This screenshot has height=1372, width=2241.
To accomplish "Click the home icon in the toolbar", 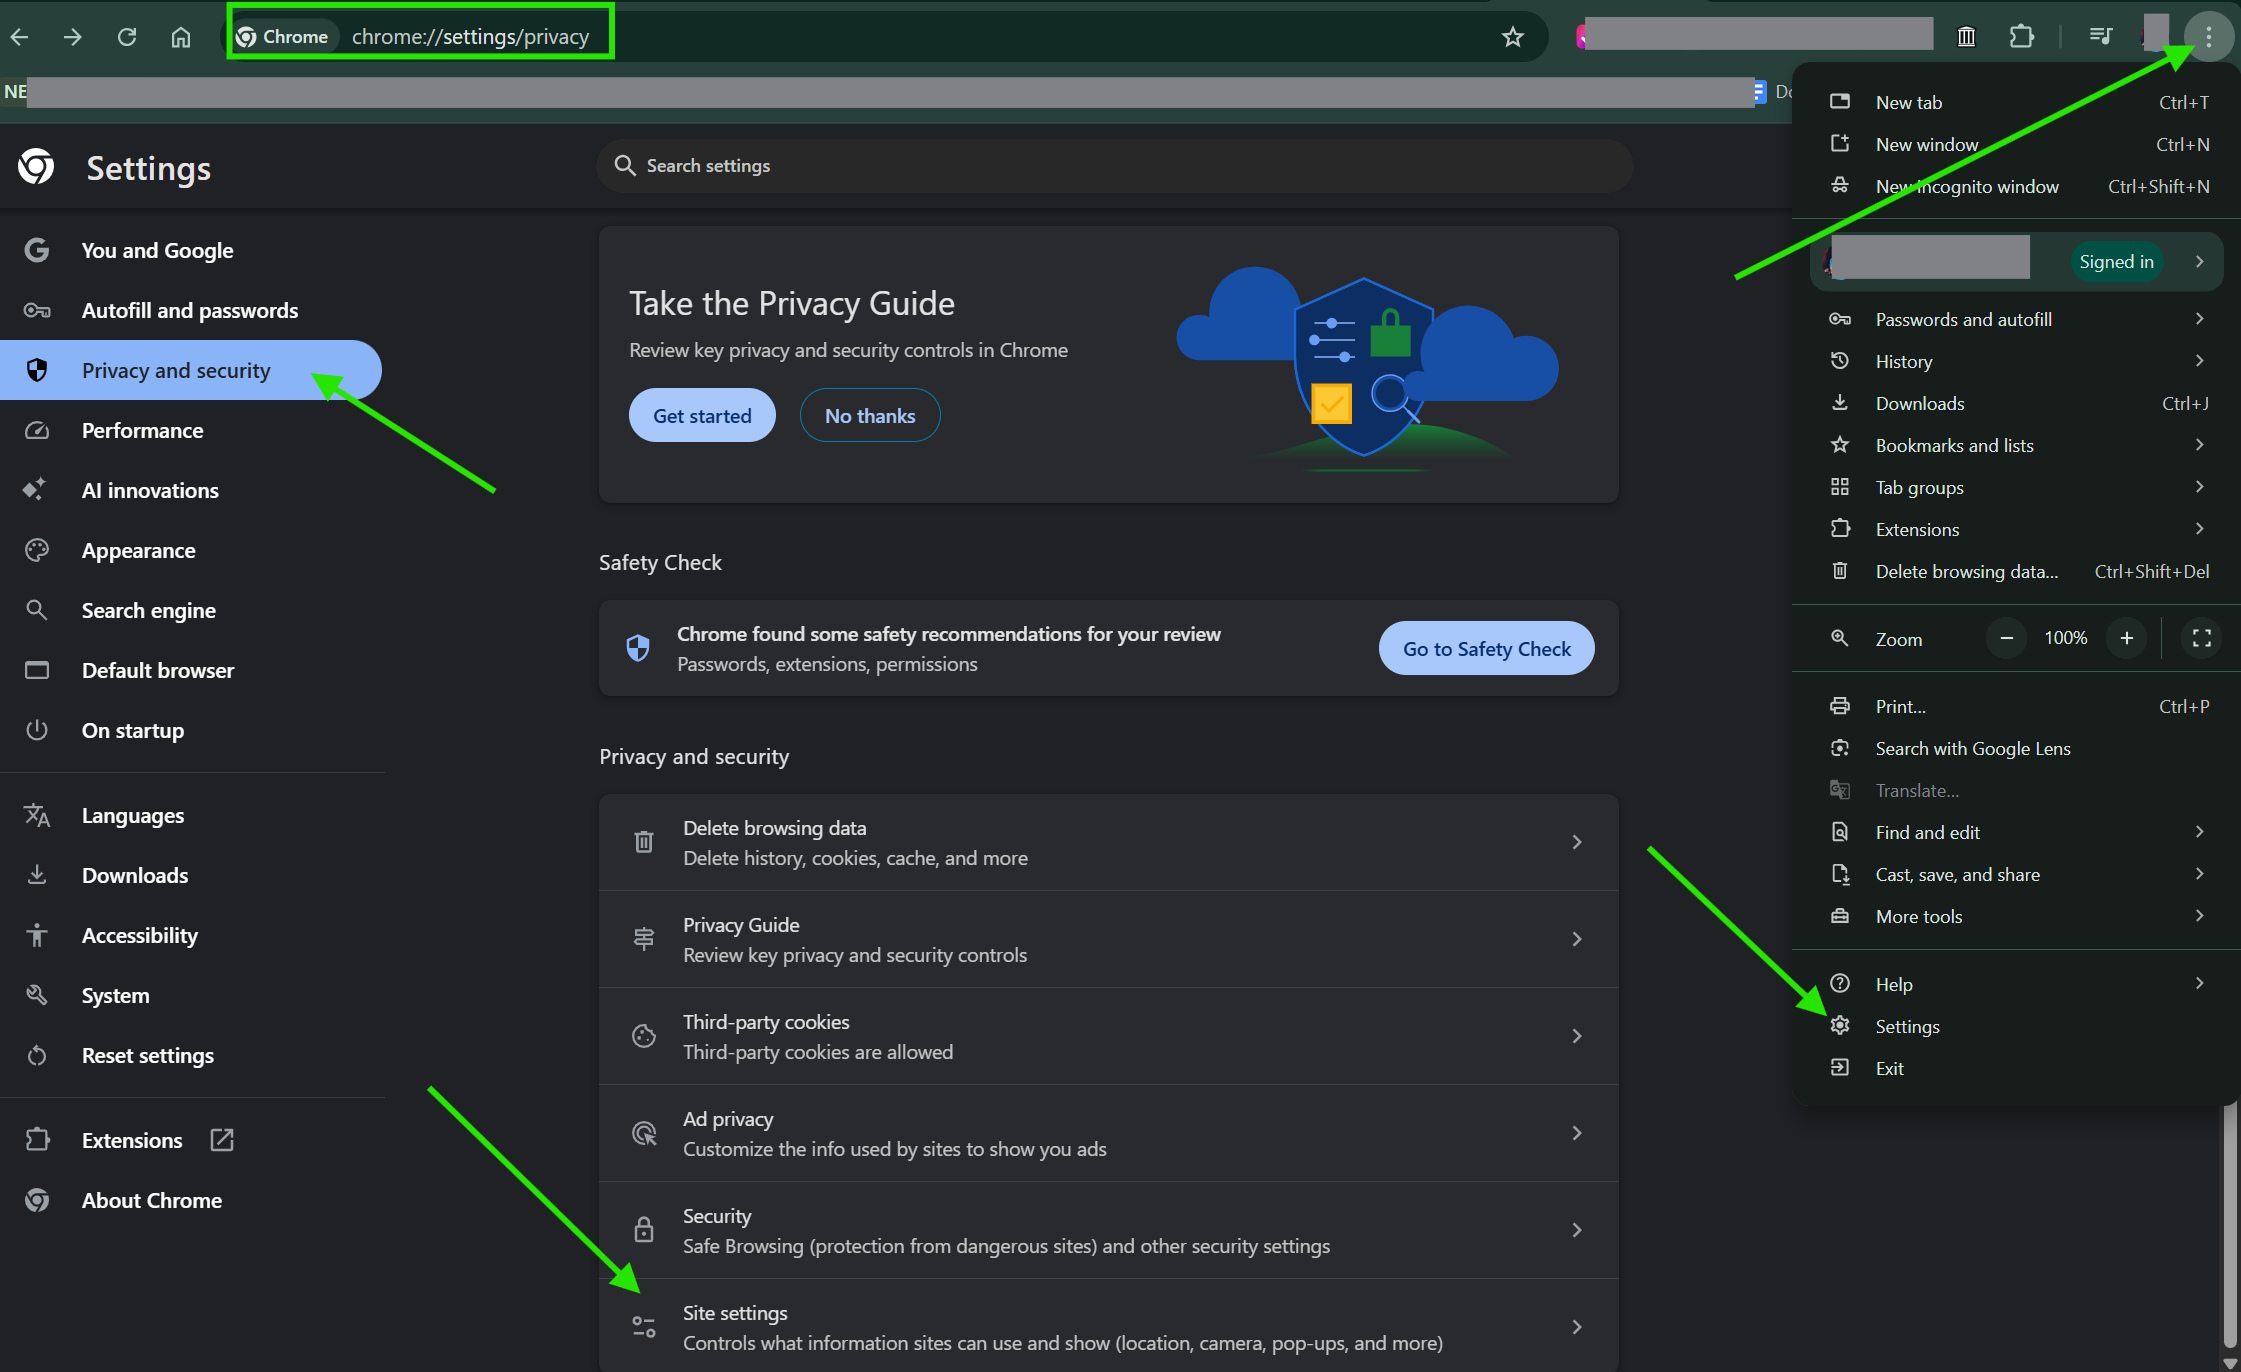I will click(181, 37).
